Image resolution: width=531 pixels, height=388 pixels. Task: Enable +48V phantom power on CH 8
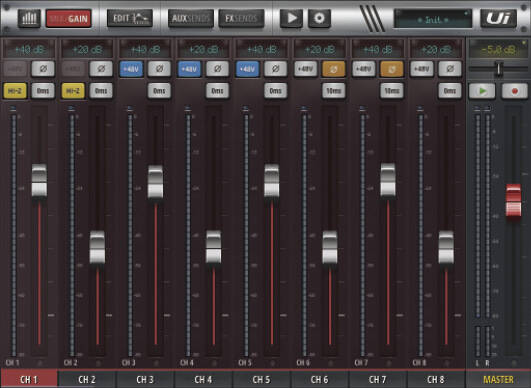pyautogui.click(x=422, y=69)
